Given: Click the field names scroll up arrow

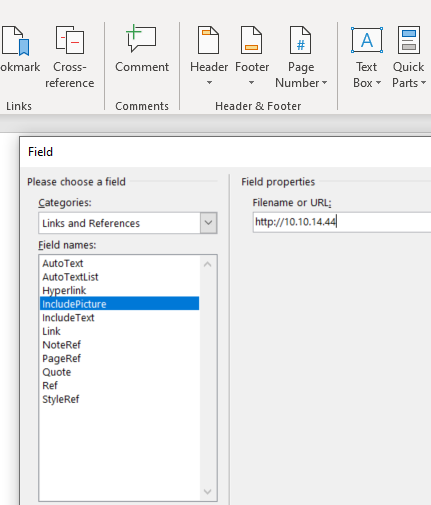Looking at the screenshot, I should pos(208,264).
